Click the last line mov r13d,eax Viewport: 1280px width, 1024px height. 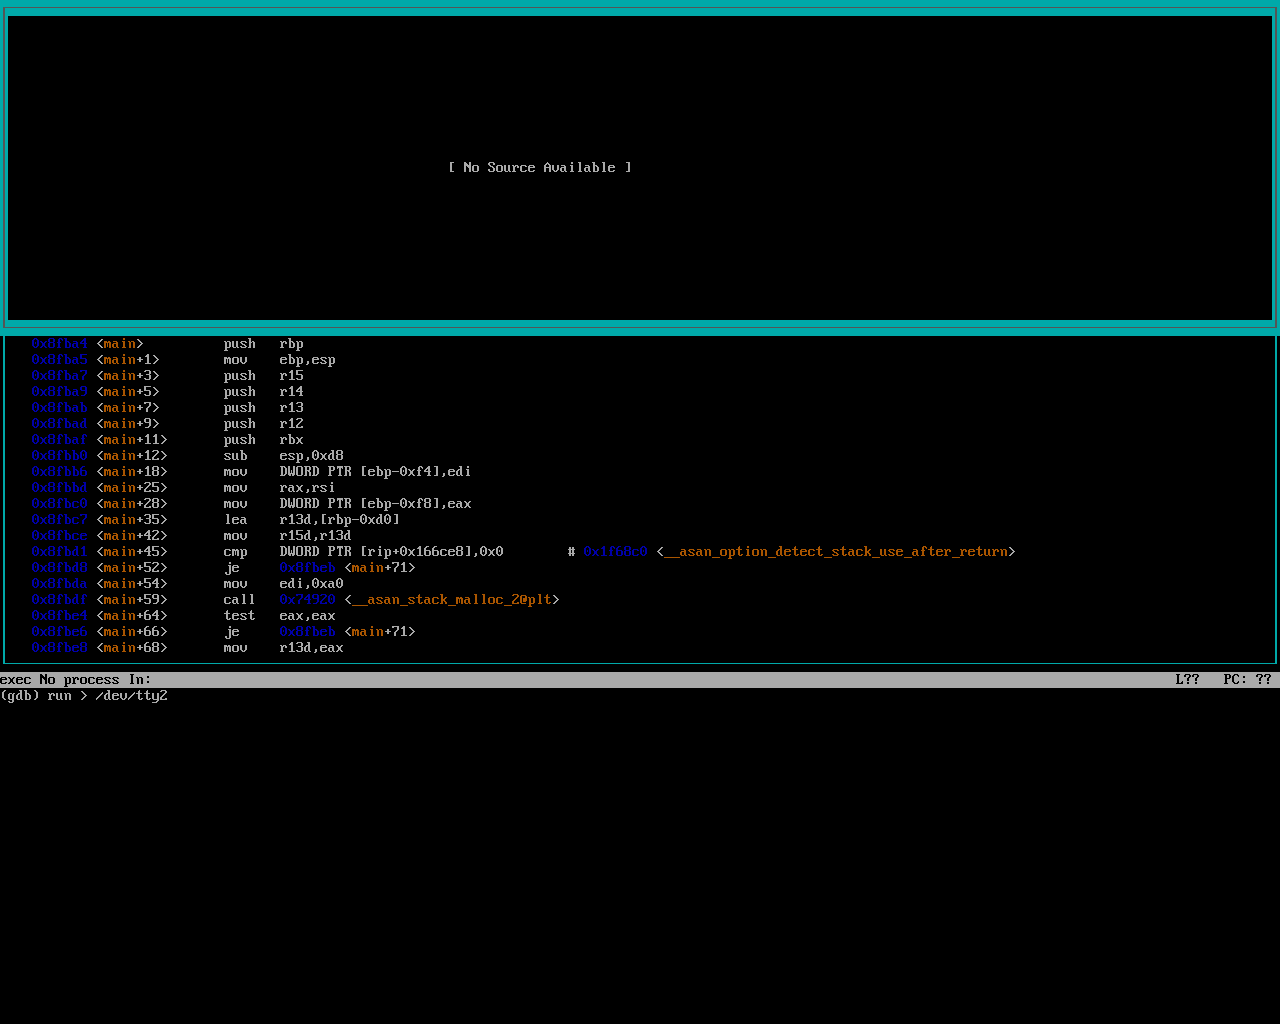pos(283,648)
